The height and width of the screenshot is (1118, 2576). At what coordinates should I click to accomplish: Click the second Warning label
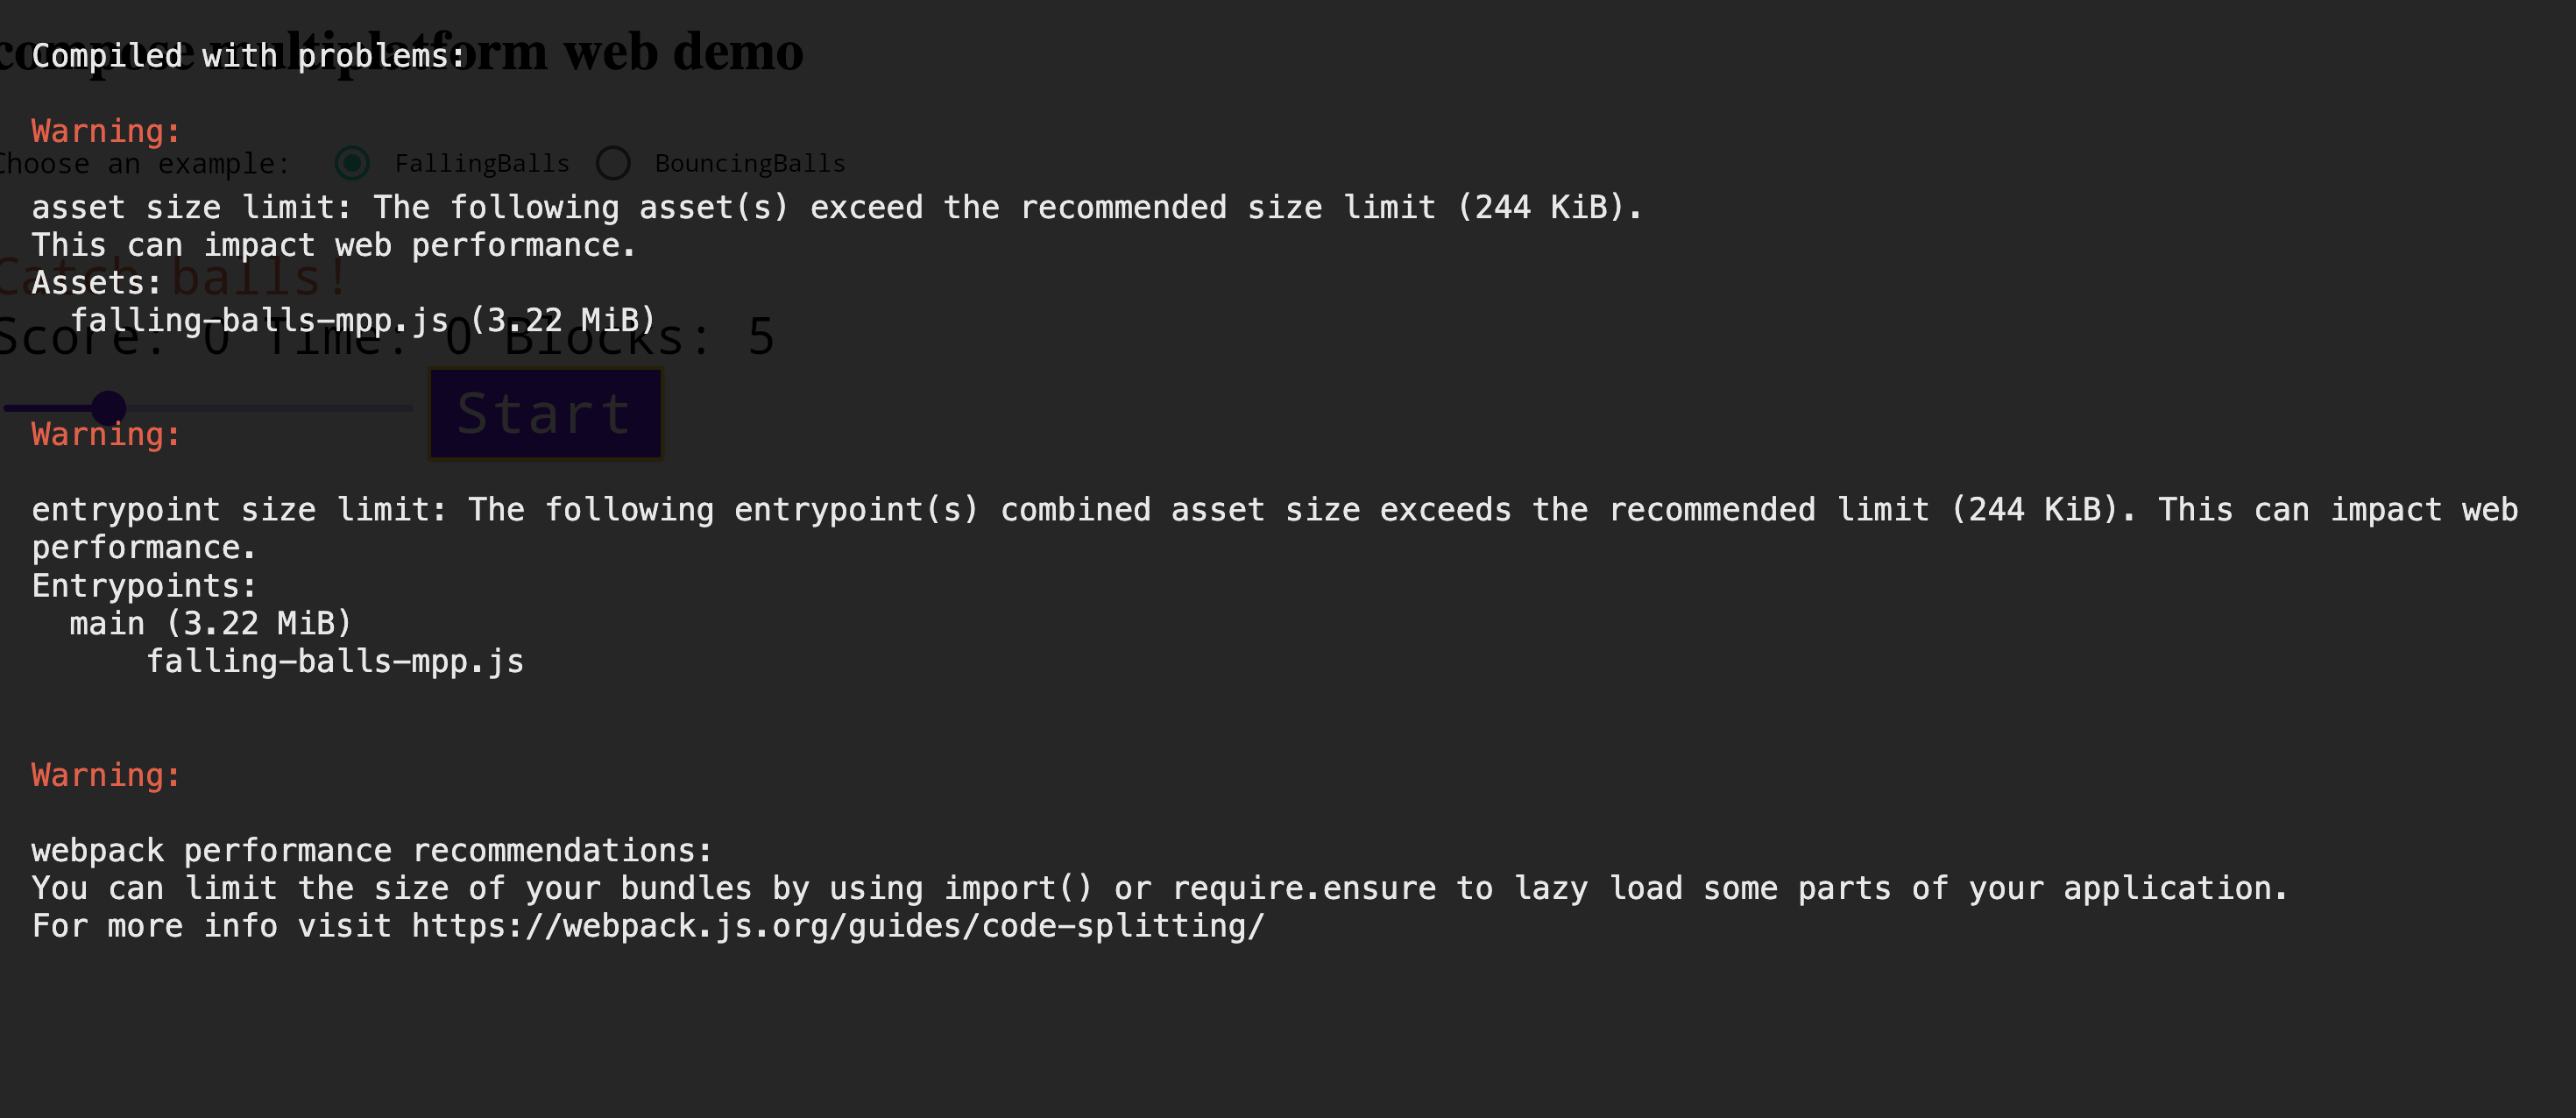tap(104, 434)
